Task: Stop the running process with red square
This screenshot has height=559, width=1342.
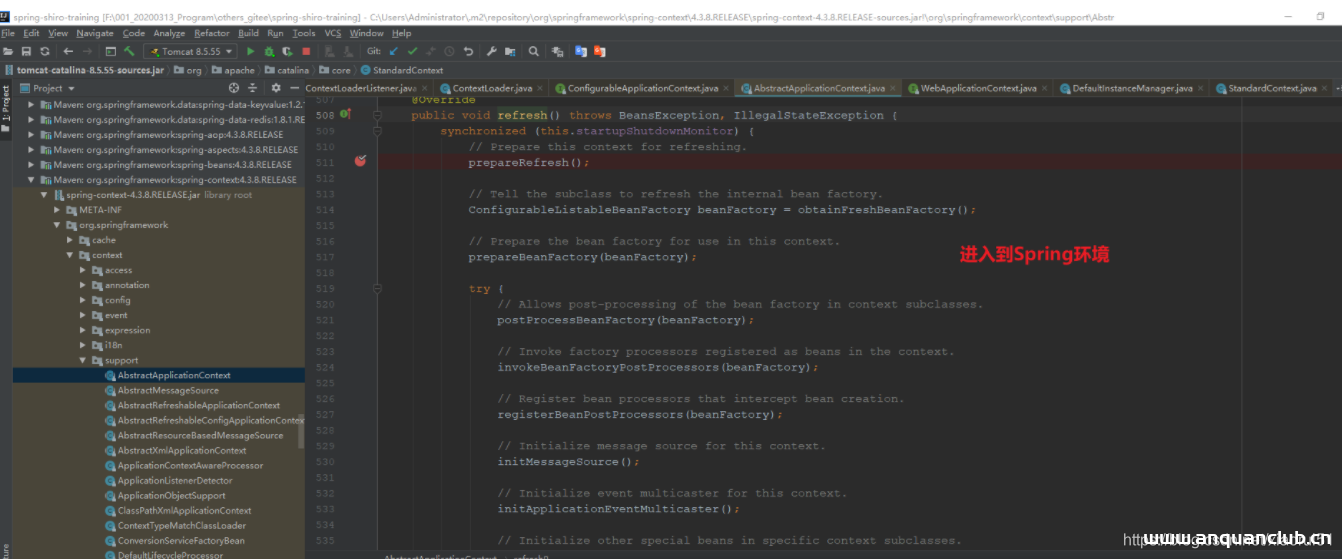Action: pos(305,51)
